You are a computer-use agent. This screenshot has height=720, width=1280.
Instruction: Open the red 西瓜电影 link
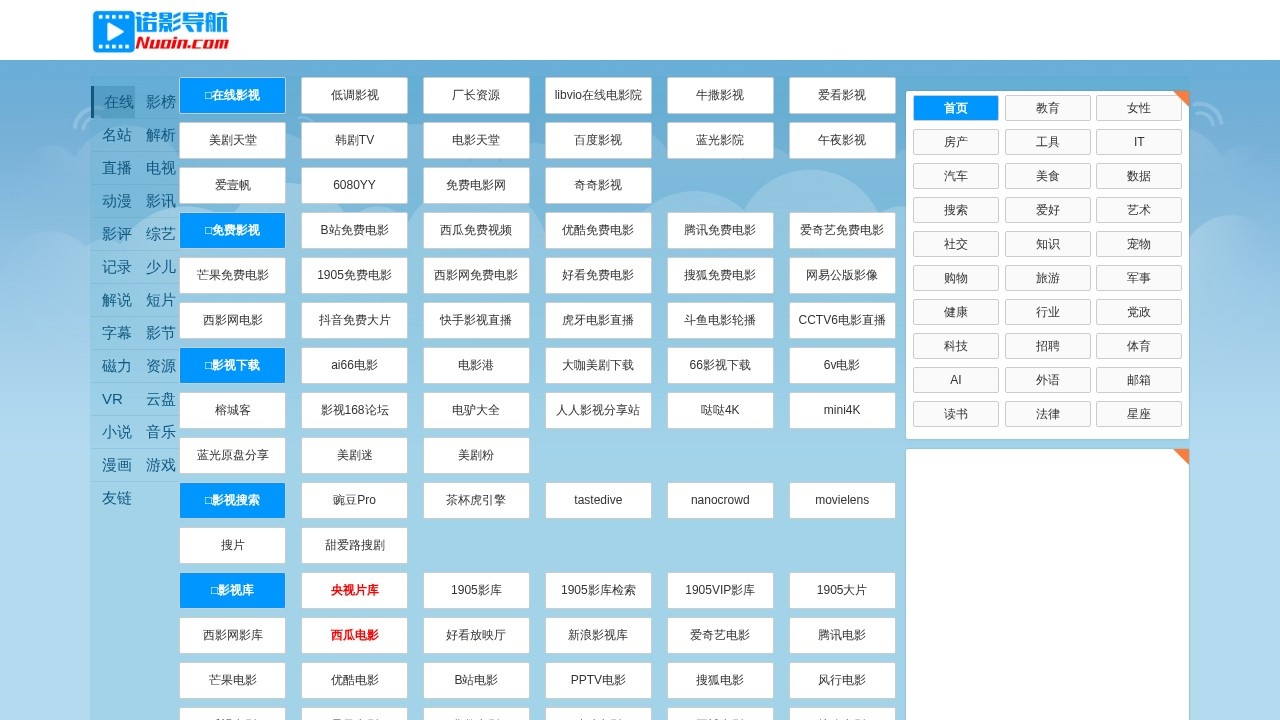click(x=354, y=636)
